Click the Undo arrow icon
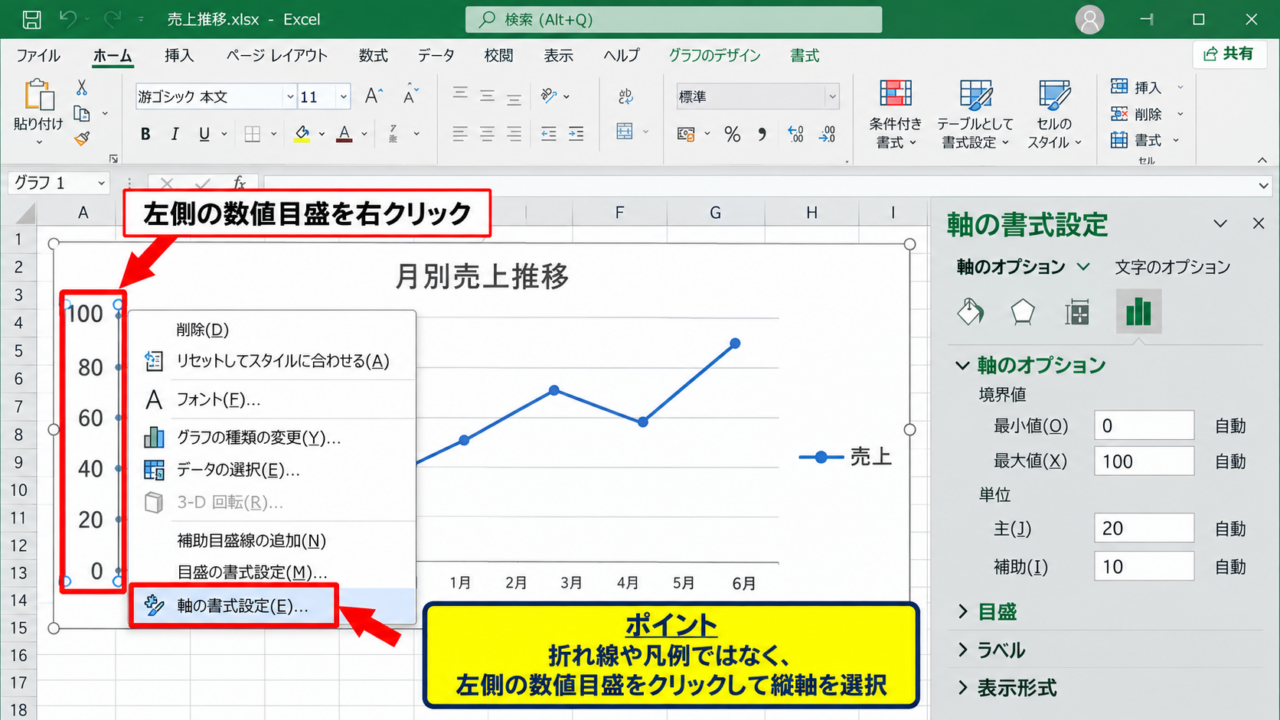1280x720 pixels. (x=68, y=19)
